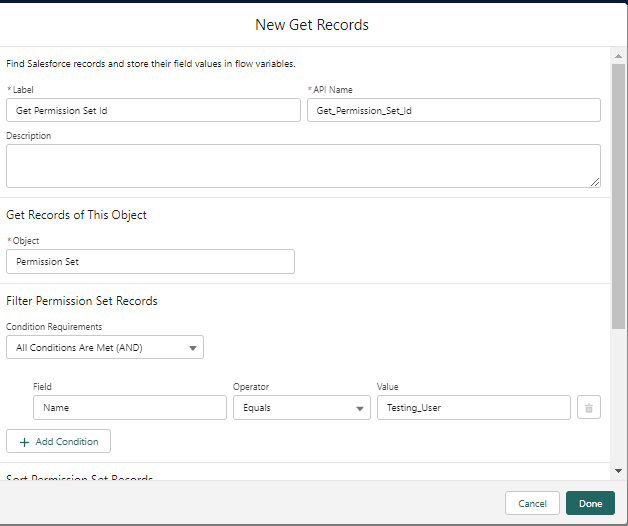Click the Get Records of This Object heading
The width and height of the screenshot is (628, 526).
coord(77,215)
